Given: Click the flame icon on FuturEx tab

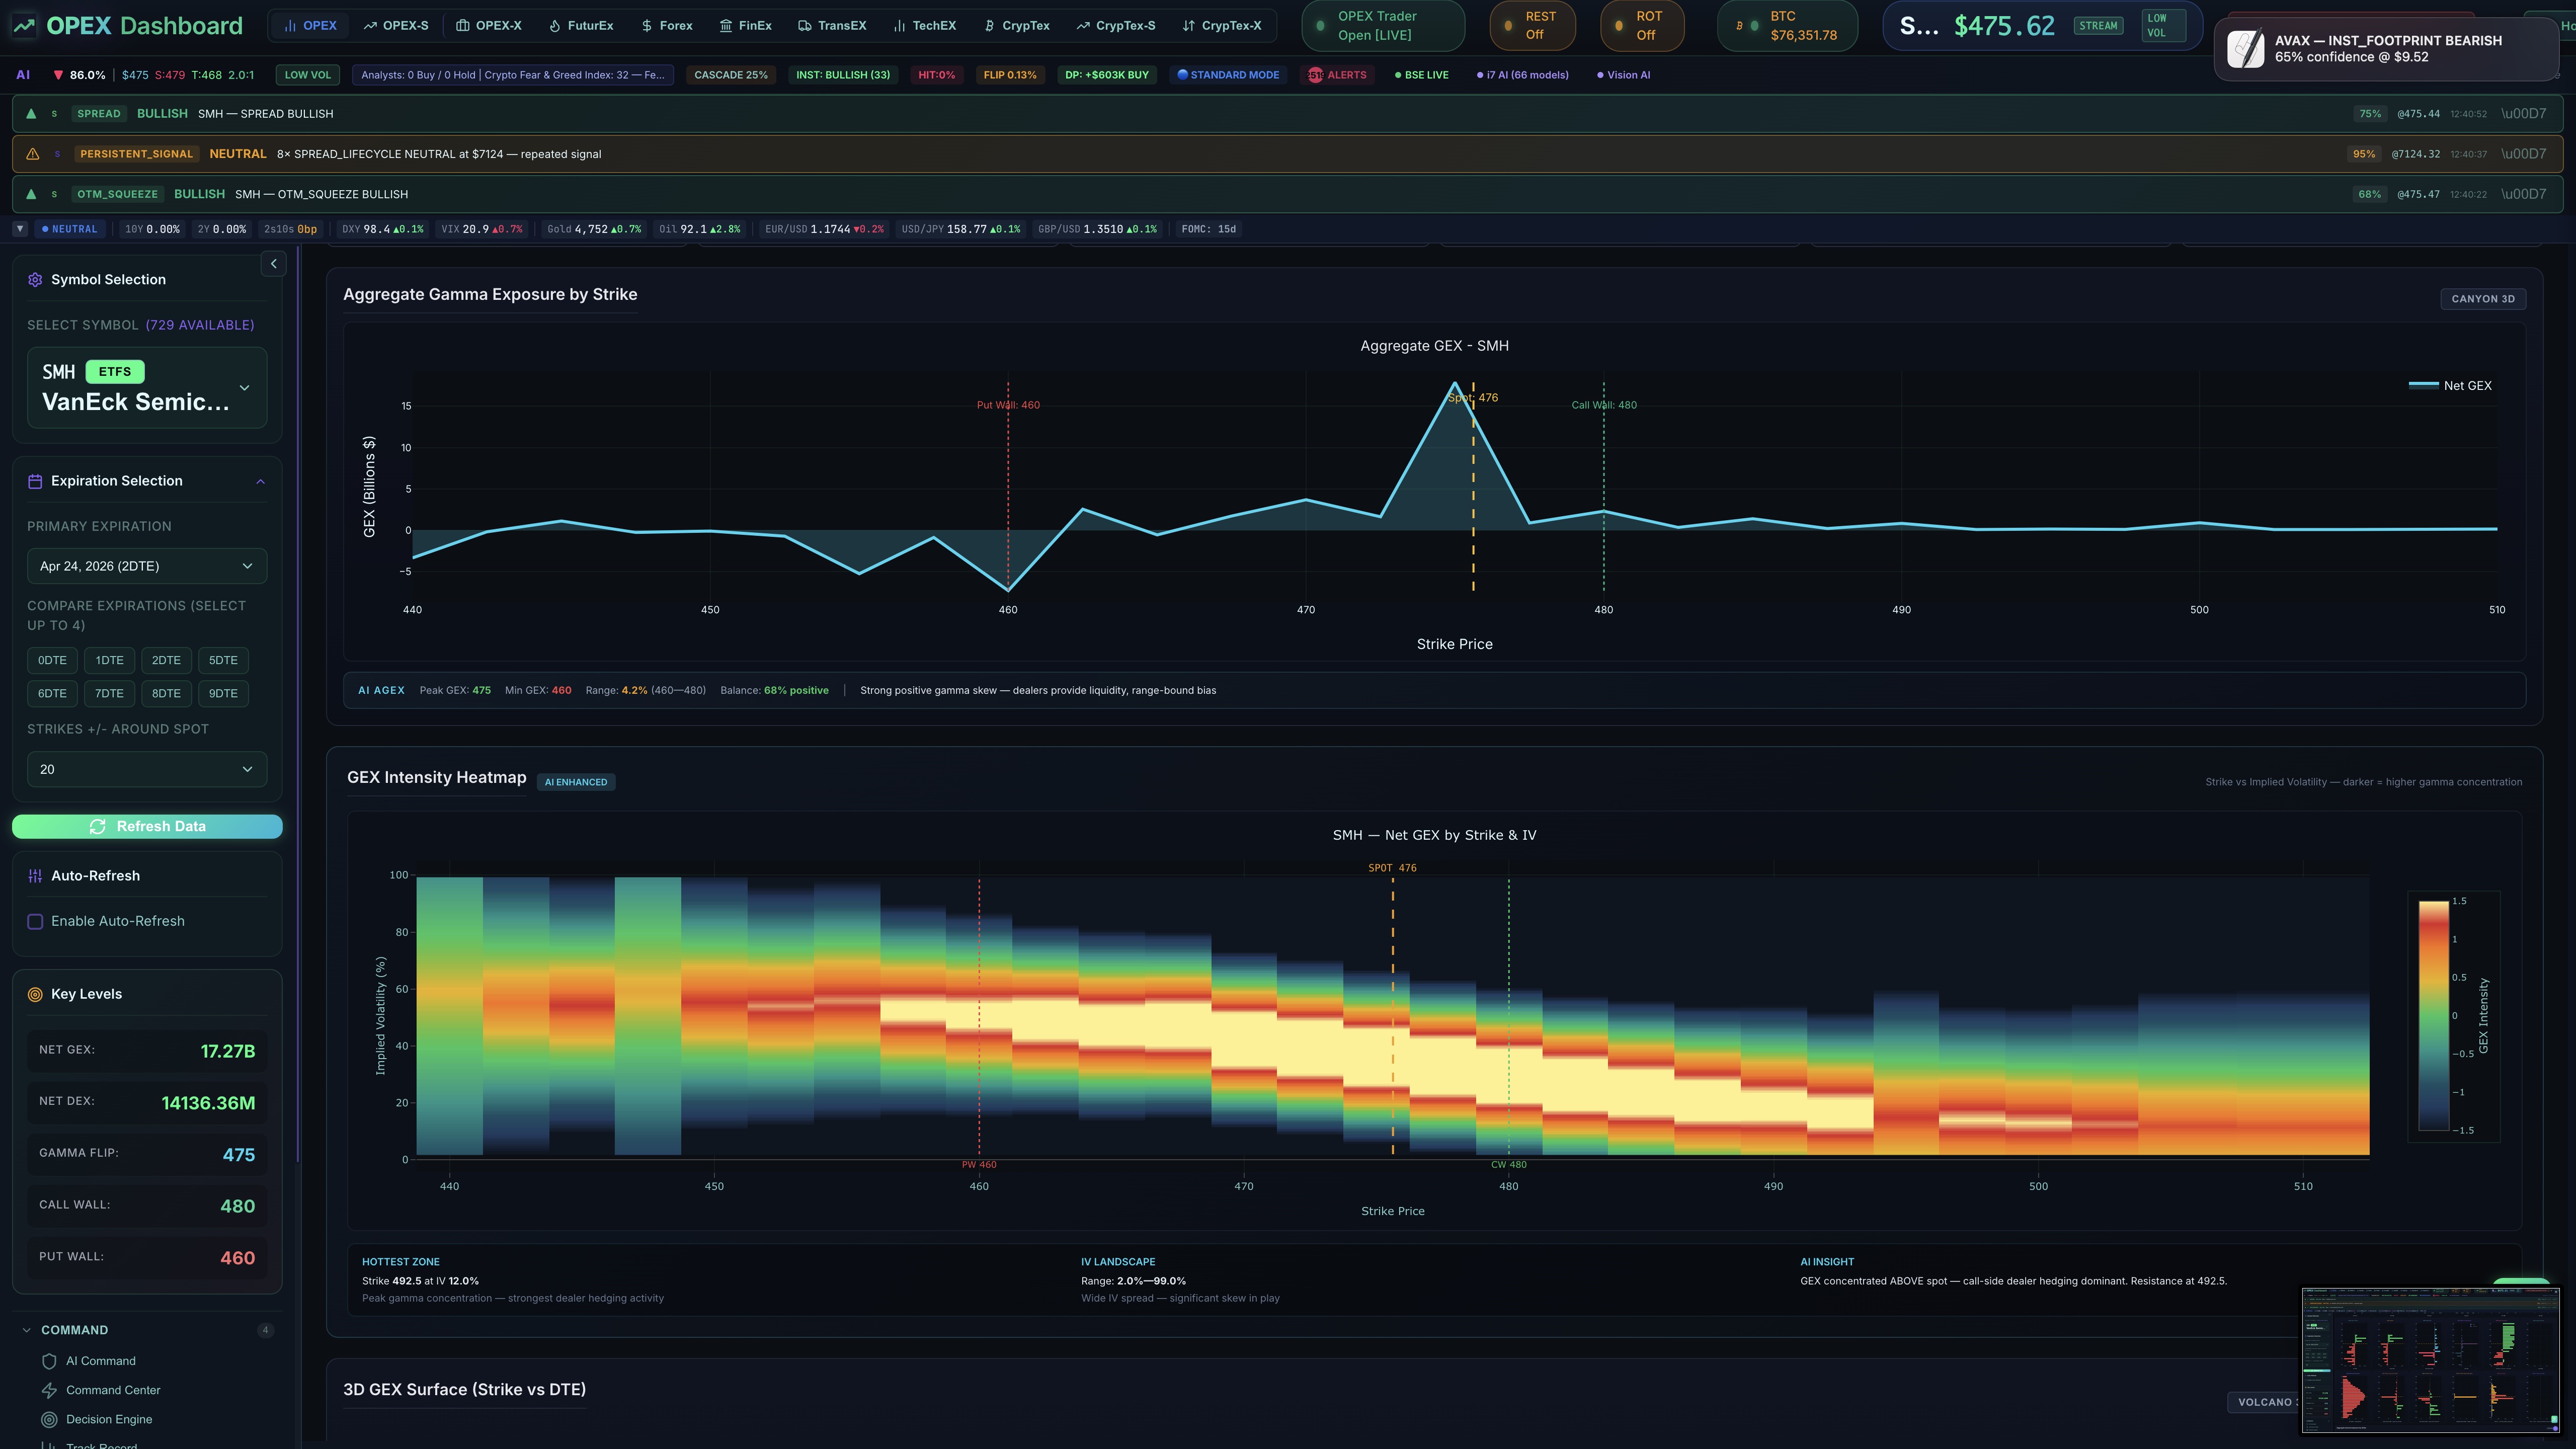Looking at the screenshot, I should coord(554,26).
